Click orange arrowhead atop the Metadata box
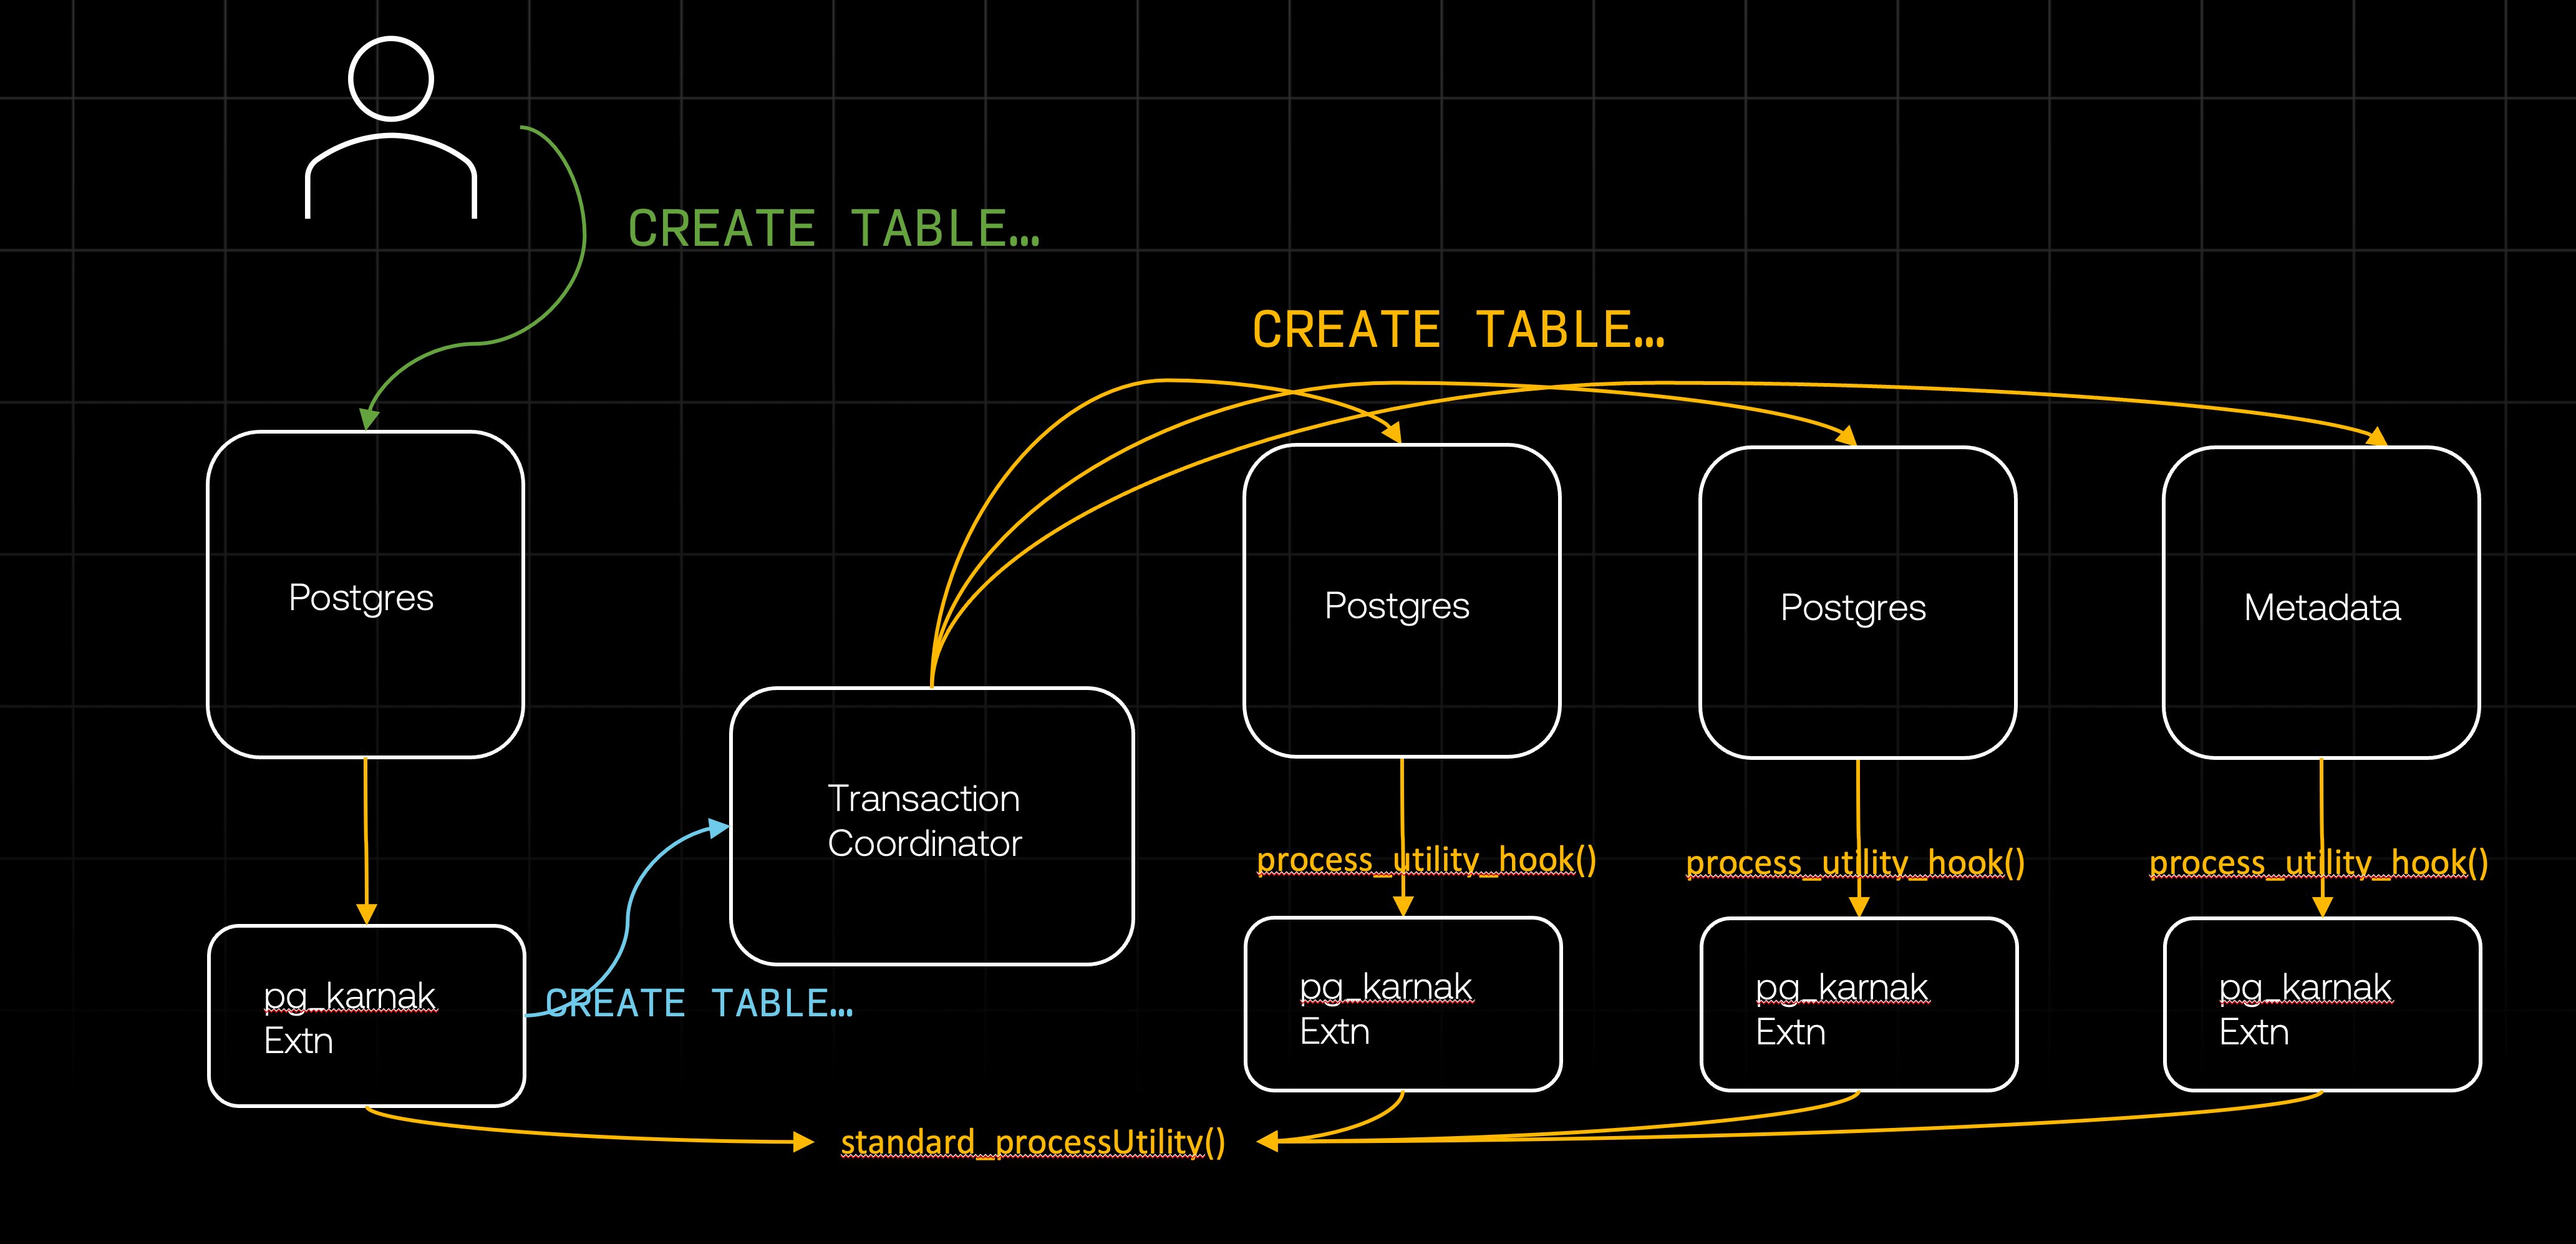Image resolution: width=2576 pixels, height=1244 pixels. click(2378, 437)
